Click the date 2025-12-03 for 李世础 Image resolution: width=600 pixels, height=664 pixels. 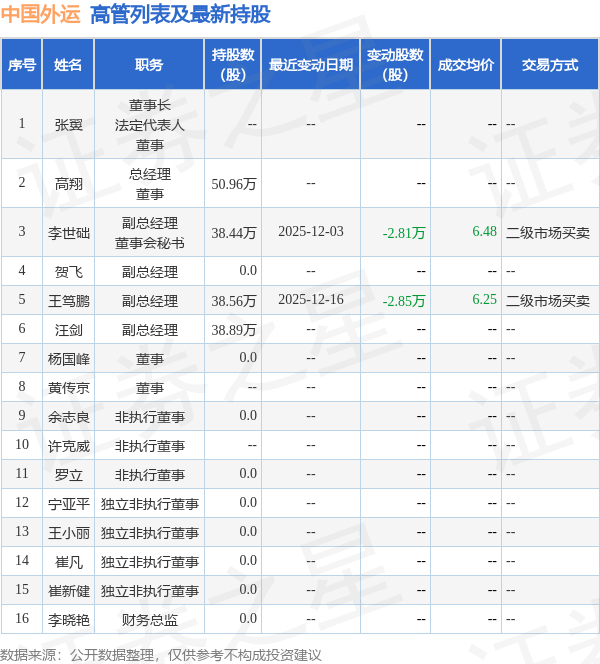point(311,232)
